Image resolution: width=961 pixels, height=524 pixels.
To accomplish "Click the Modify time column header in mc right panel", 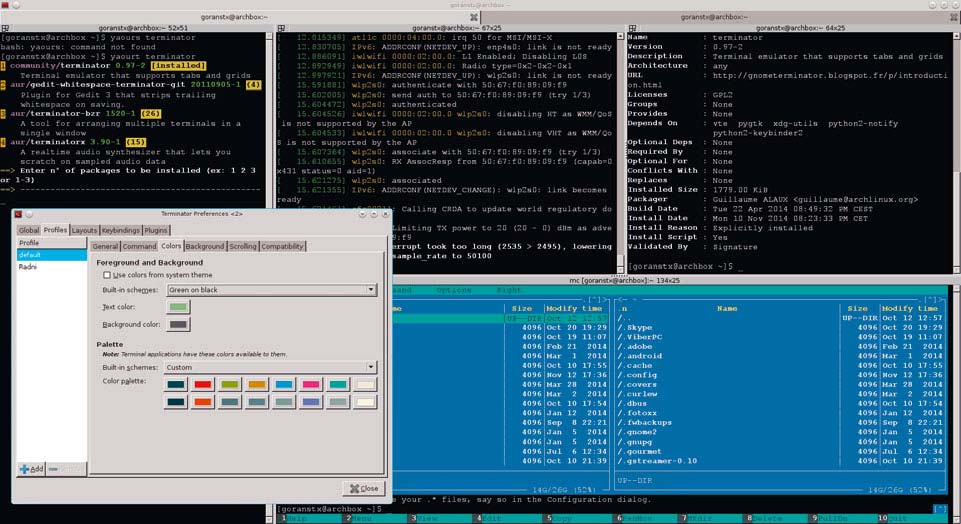I will tap(910, 308).
